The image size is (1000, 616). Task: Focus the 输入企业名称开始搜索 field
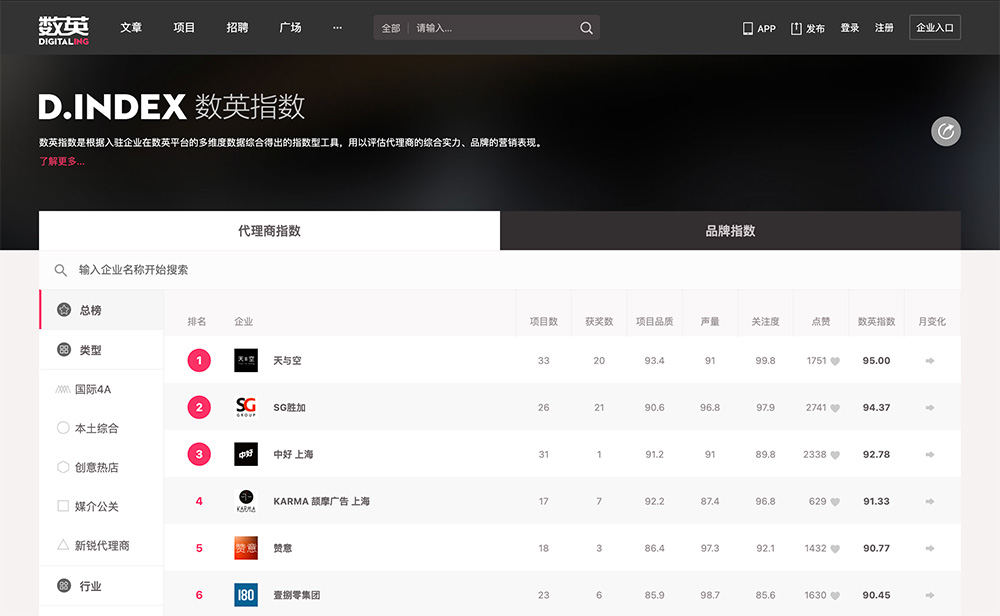pos(500,270)
